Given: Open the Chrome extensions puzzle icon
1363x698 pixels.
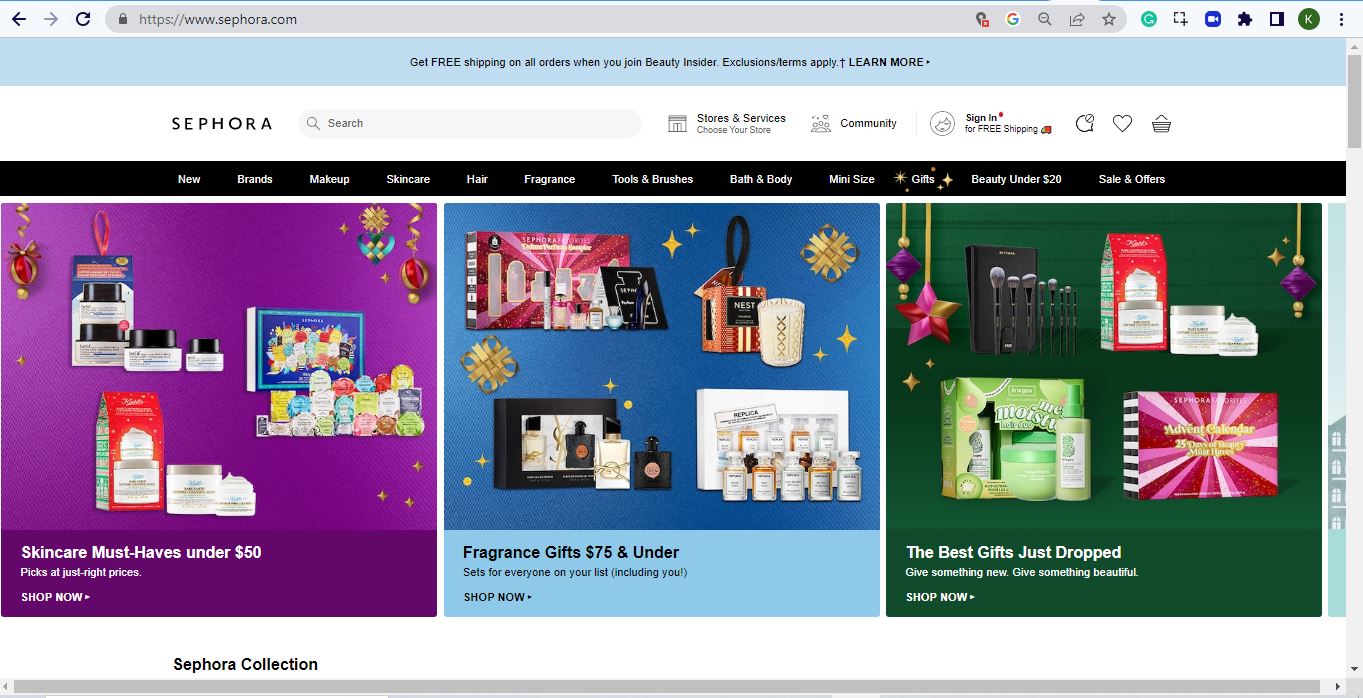Looking at the screenshot, I should pyautogui.click(x=1244, y=19).
